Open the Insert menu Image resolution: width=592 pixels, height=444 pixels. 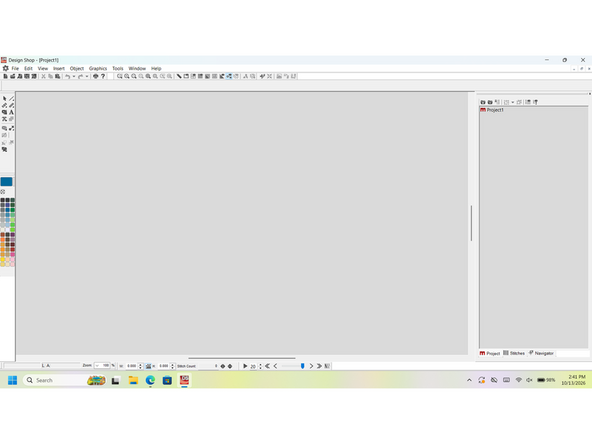tap(59, 68)
